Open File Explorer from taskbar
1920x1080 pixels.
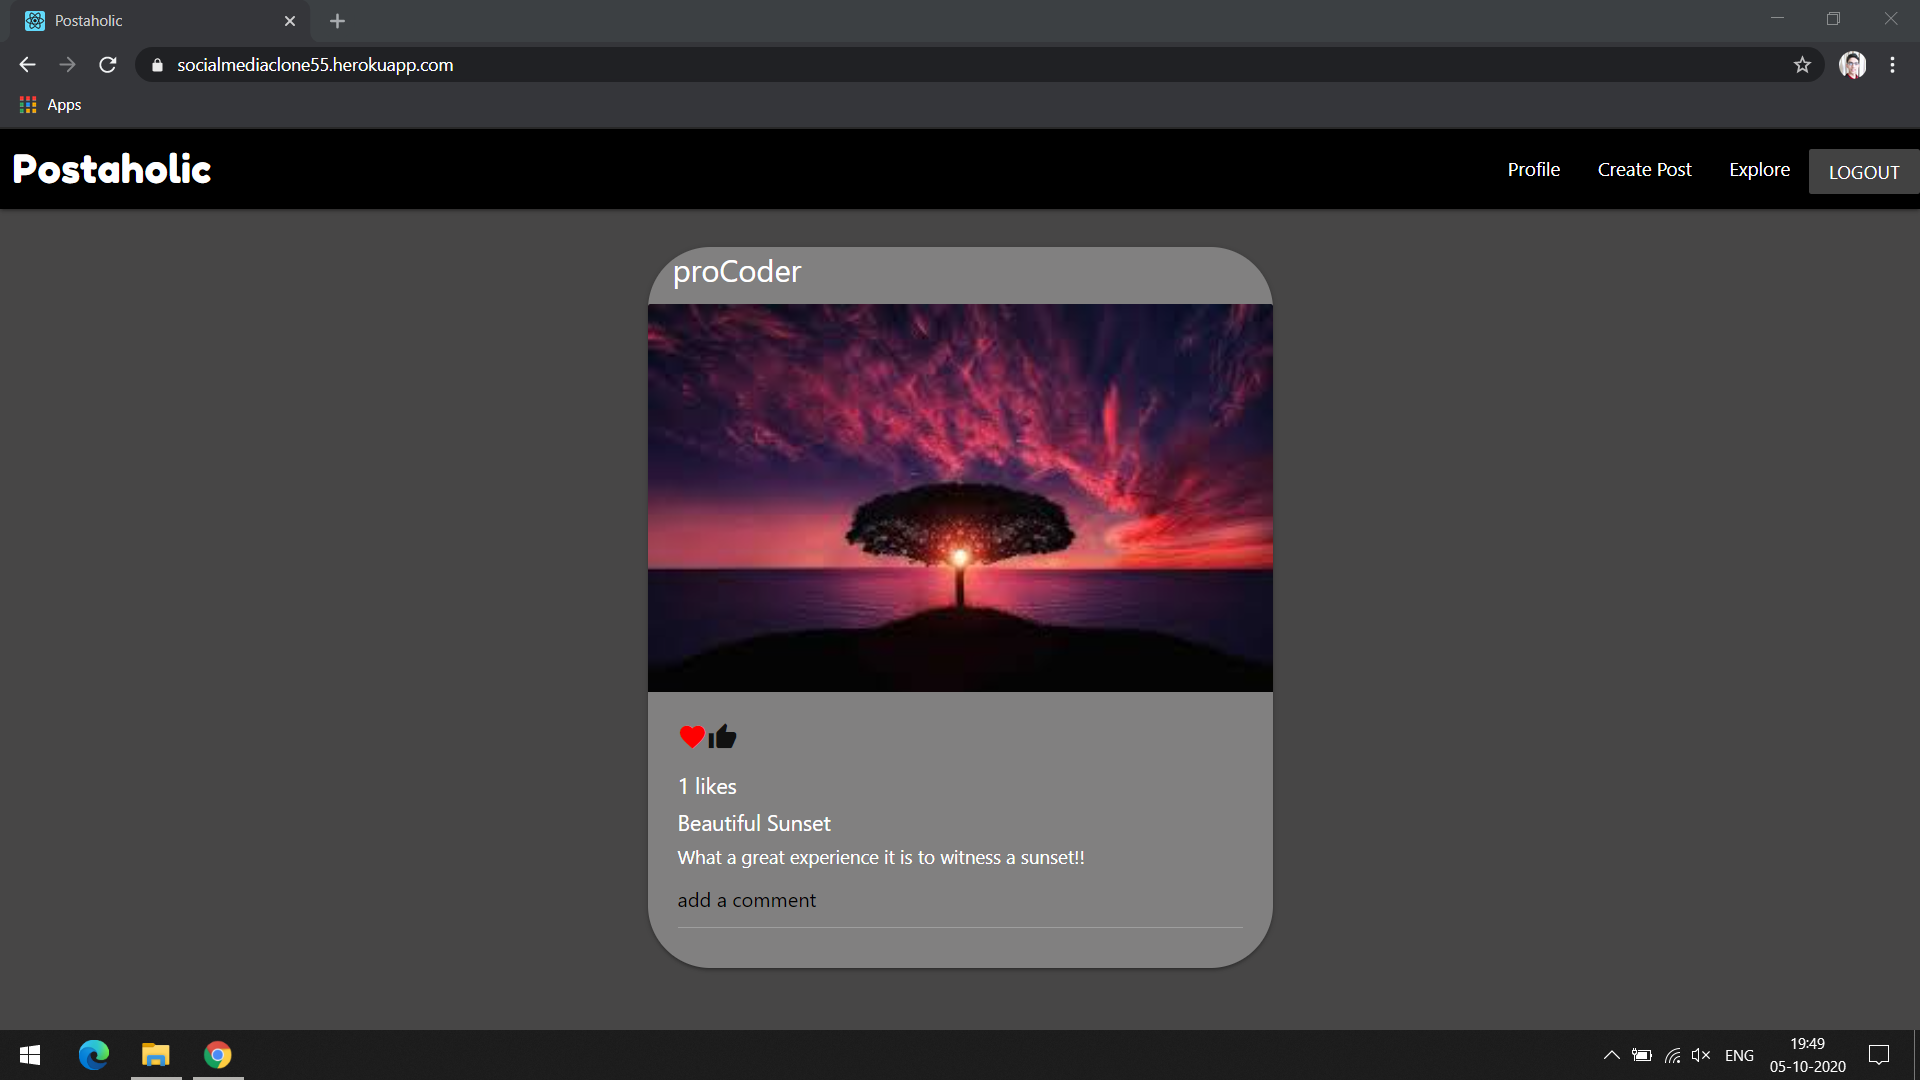pos(156,1055)
